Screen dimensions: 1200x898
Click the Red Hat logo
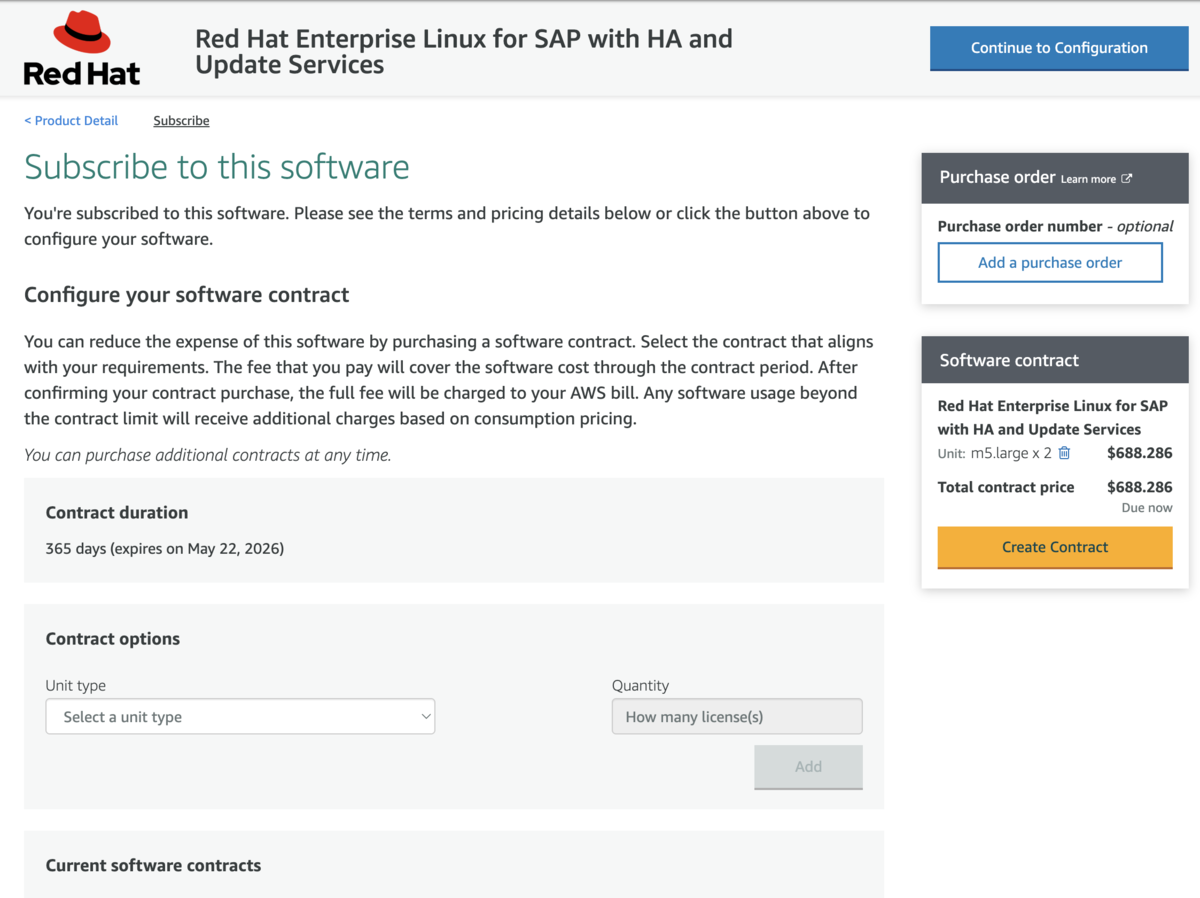point(82,48)
